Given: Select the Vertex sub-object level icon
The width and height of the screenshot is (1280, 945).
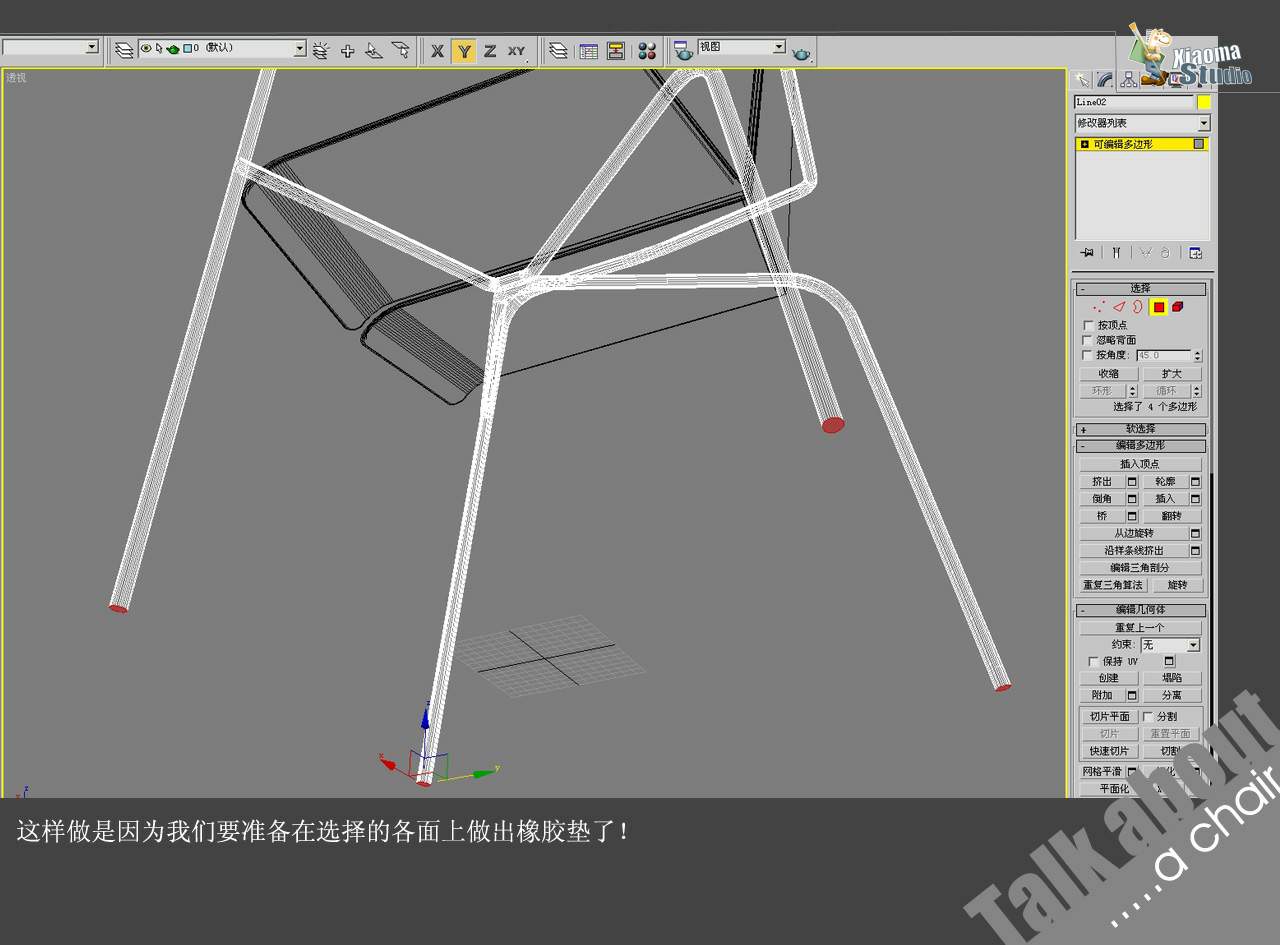Looking at the screenshot, I should (x=1100, y=307).
